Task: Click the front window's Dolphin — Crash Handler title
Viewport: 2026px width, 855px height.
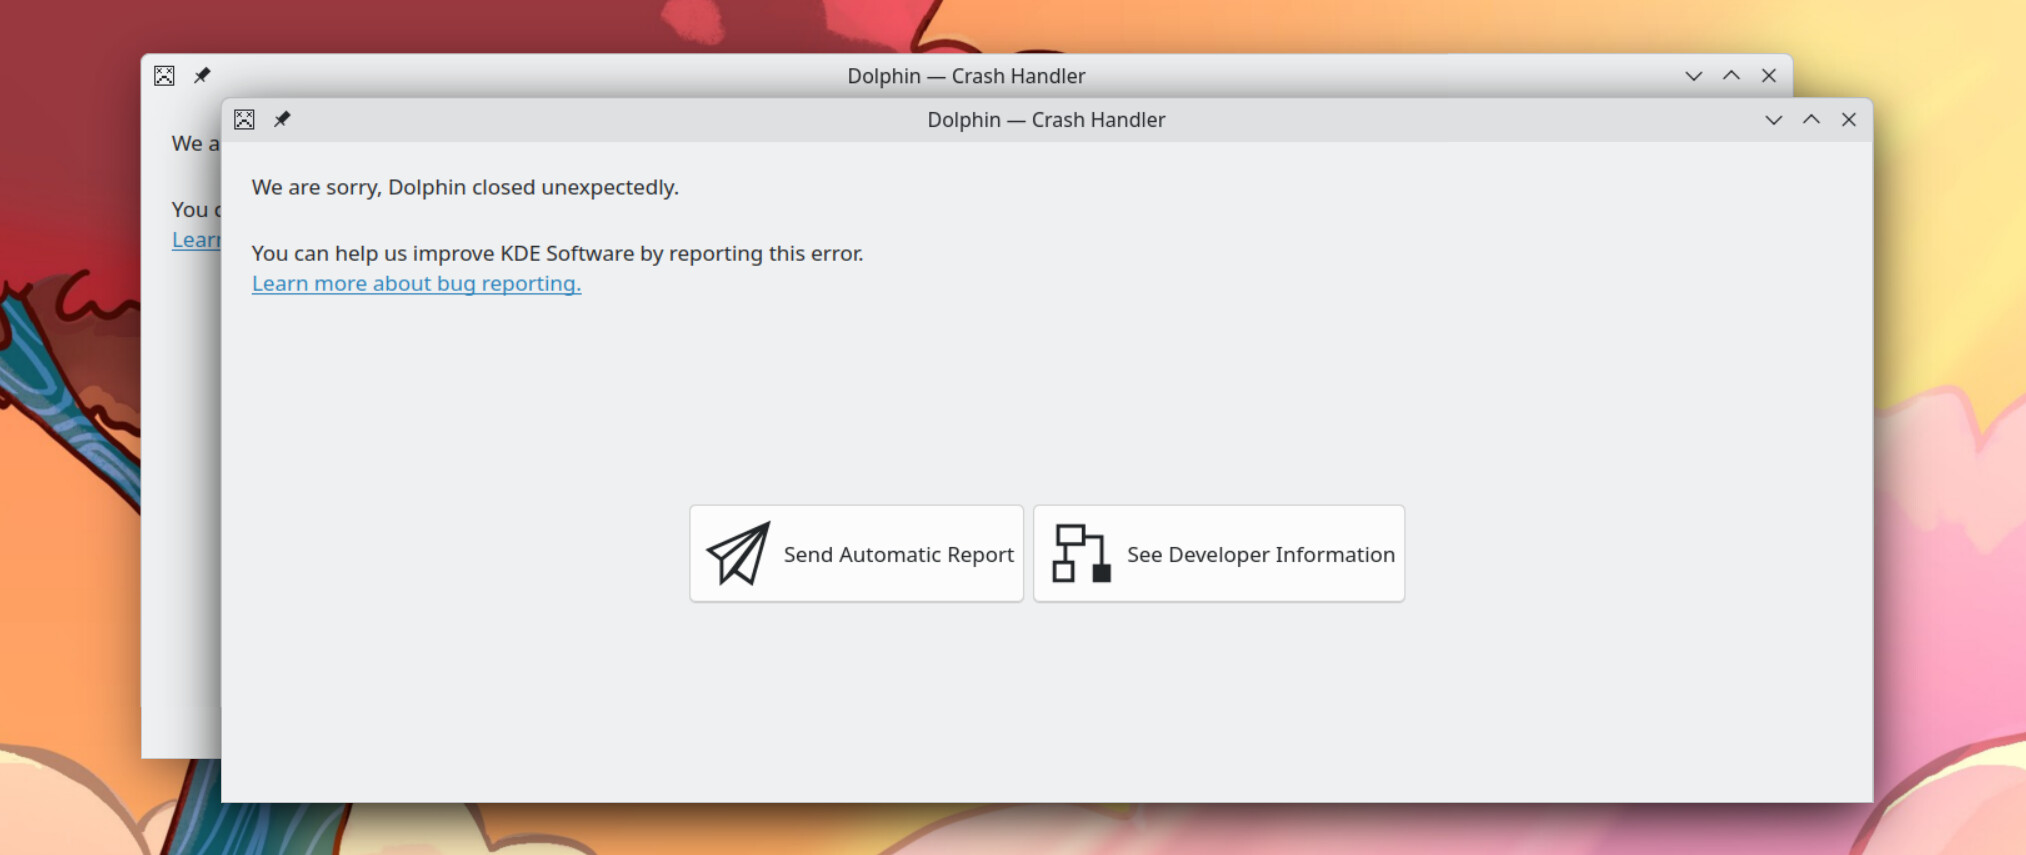Action: 1046,120
